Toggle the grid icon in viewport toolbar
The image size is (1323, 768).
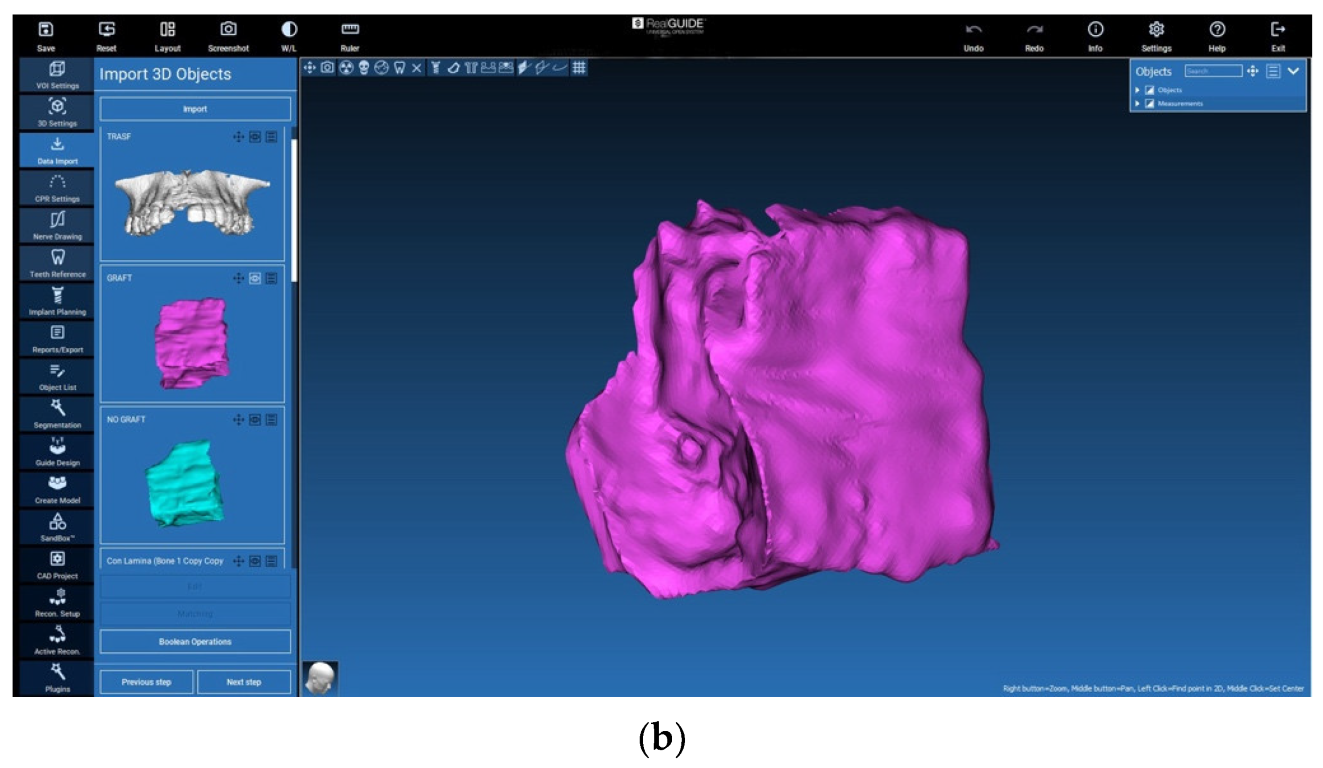click(579, 68)
